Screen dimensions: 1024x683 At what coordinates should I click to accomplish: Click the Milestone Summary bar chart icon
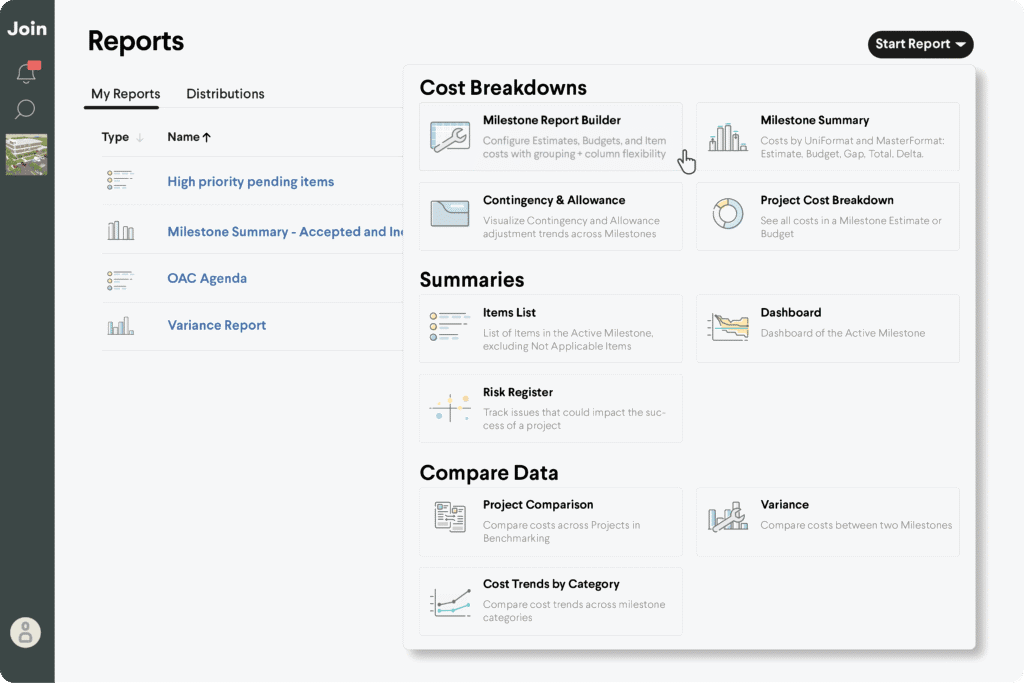(x=728, y=136)
